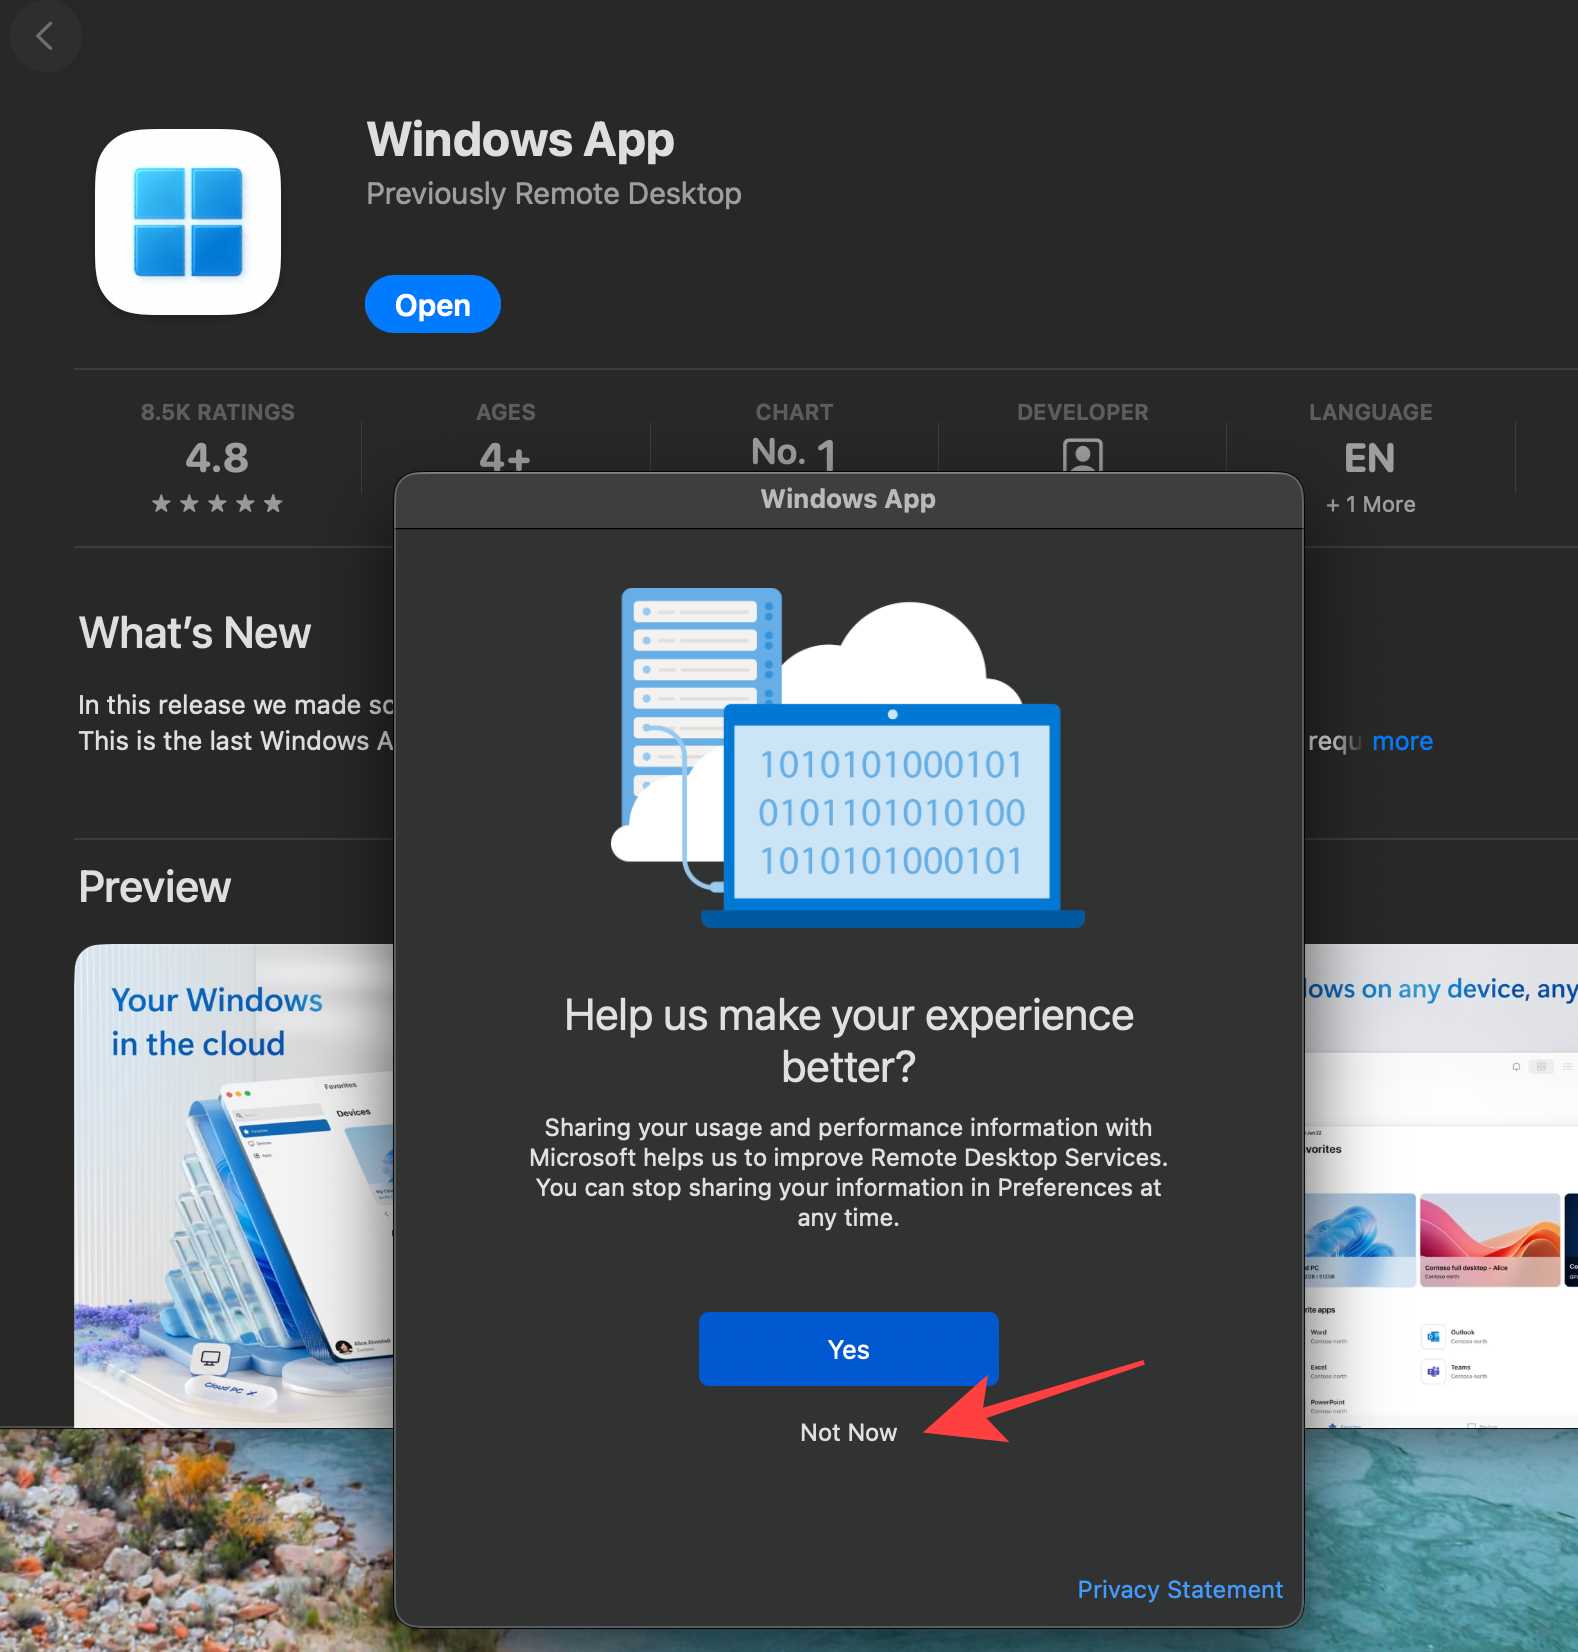Click the server and laptop illustration
Screen dimensions: 1578x1652
[x=848, y=758]
